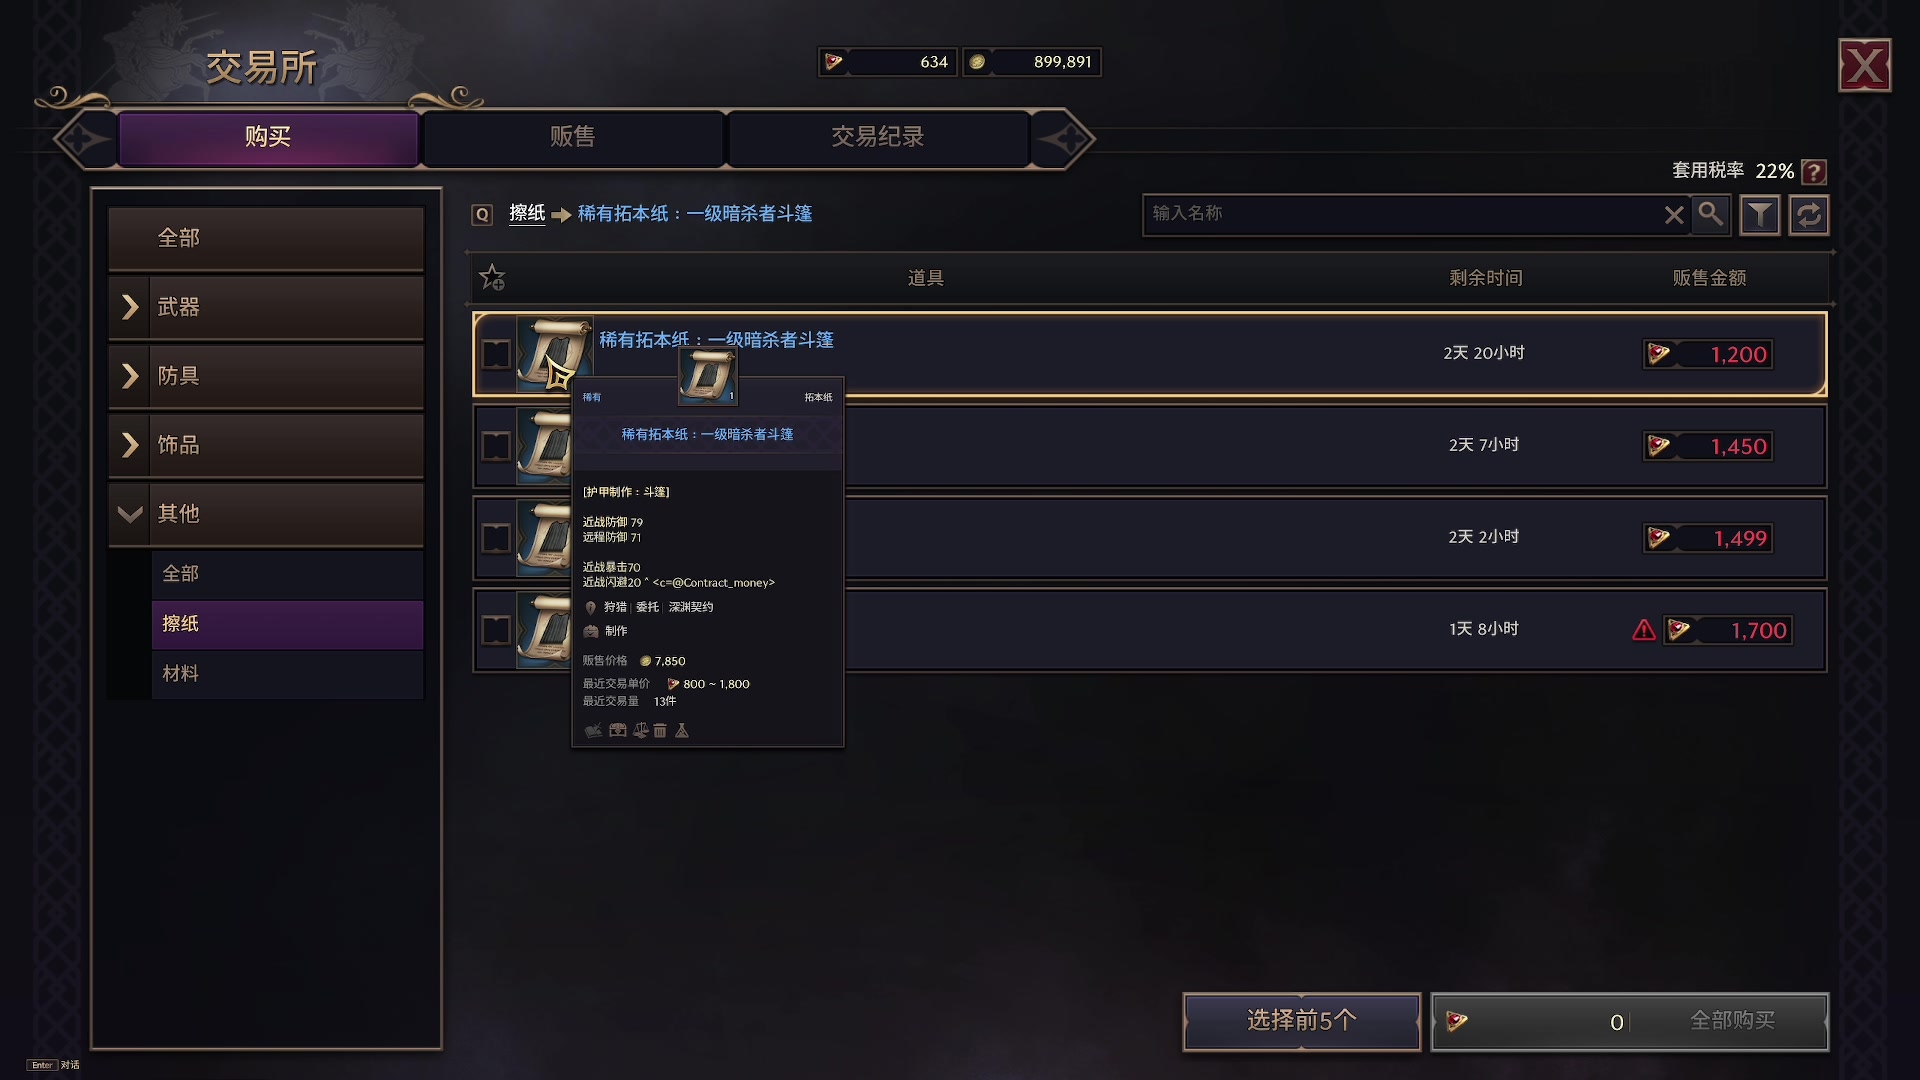Click the favorites star icon in the header
The image size is (1920, 1080).
coord(492,278)
